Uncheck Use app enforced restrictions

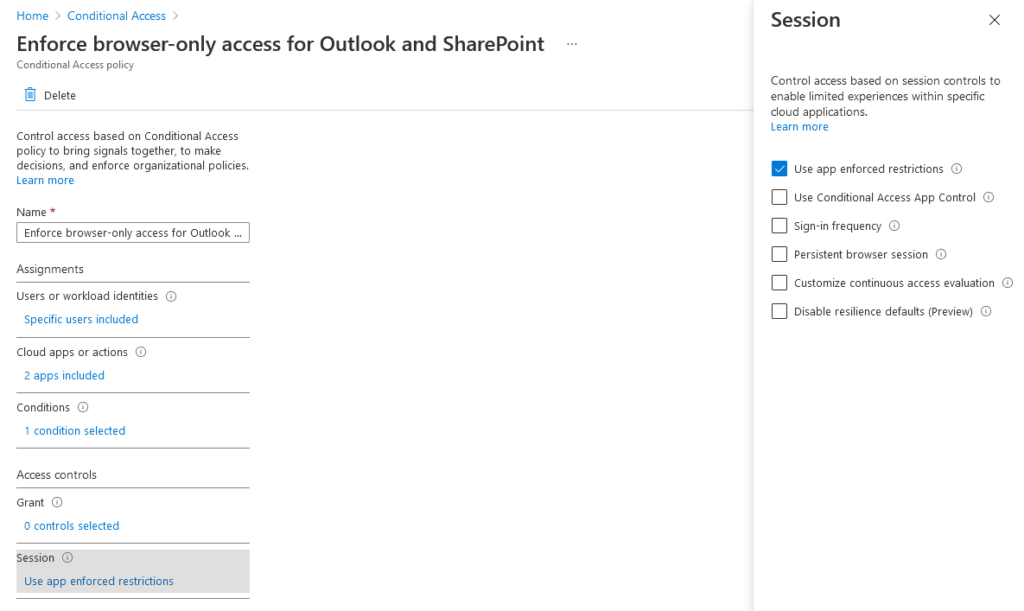(779, 168)
